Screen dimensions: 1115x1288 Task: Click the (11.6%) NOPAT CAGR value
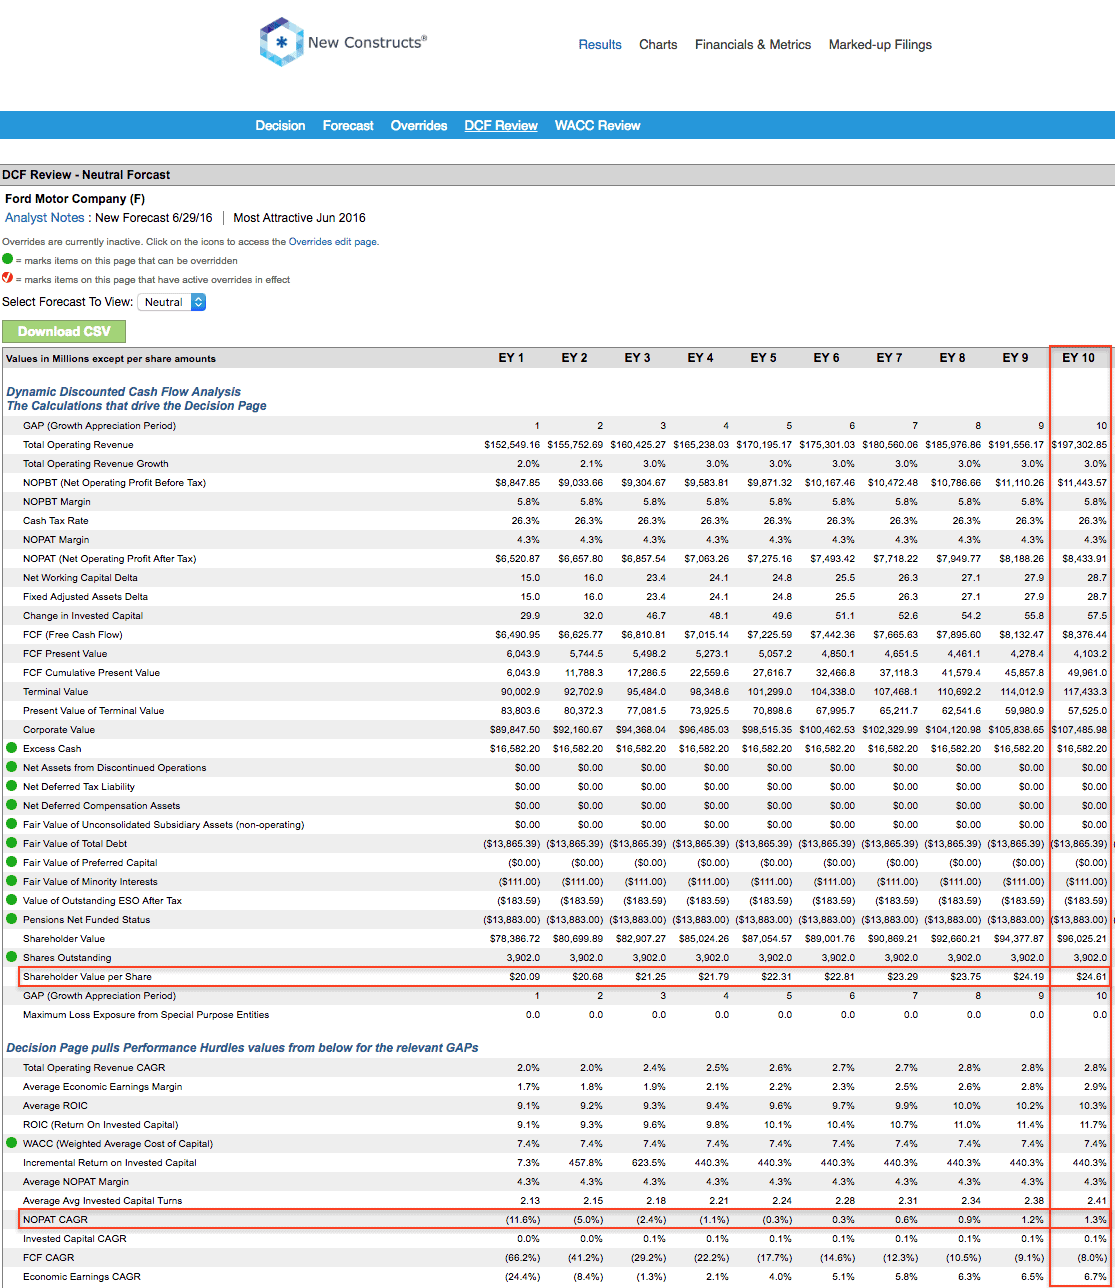coord(522,1219)
